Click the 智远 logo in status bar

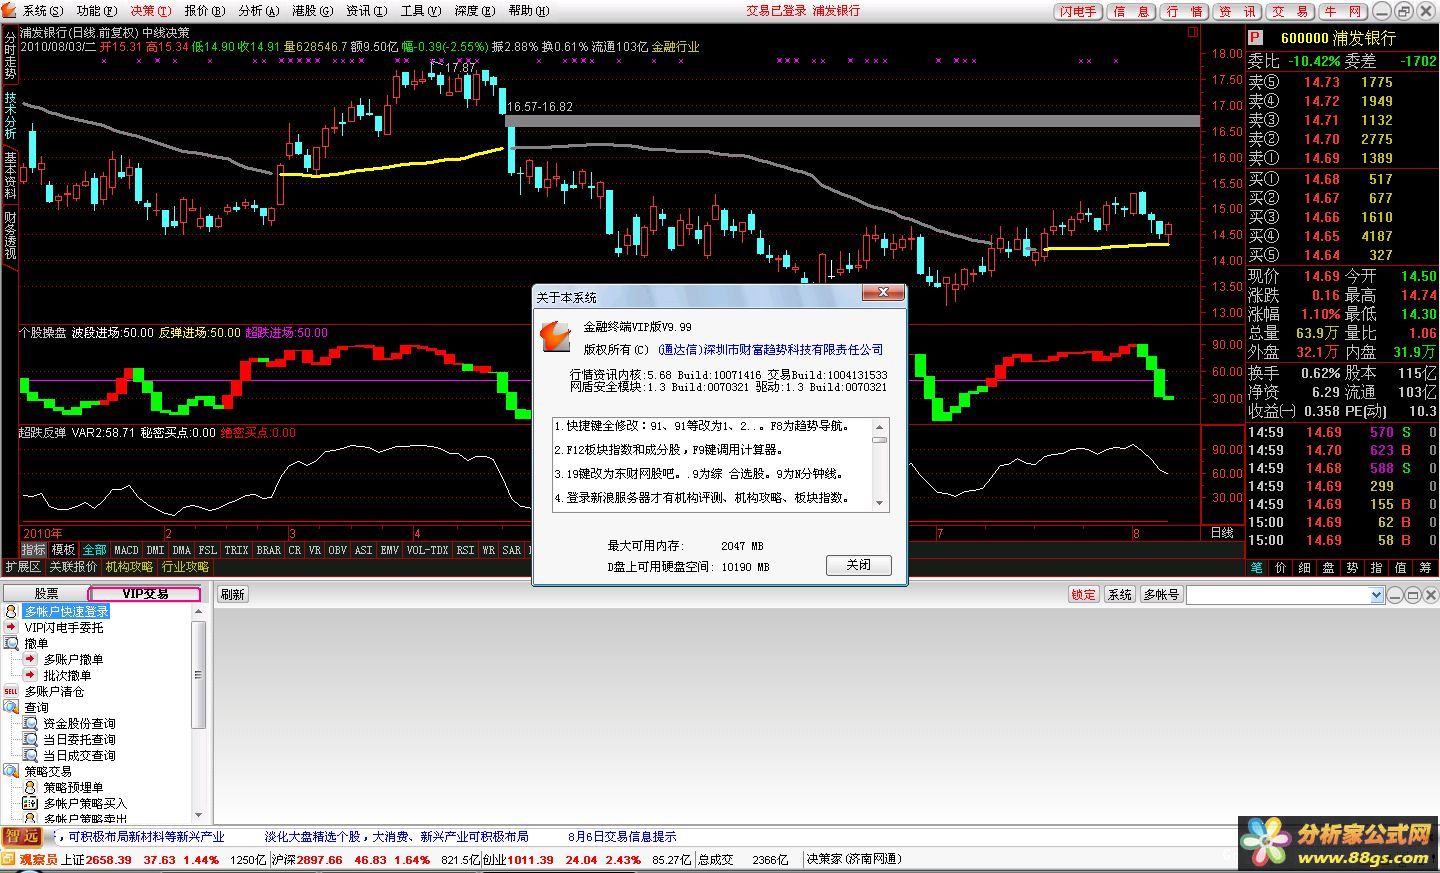(22, 836)
